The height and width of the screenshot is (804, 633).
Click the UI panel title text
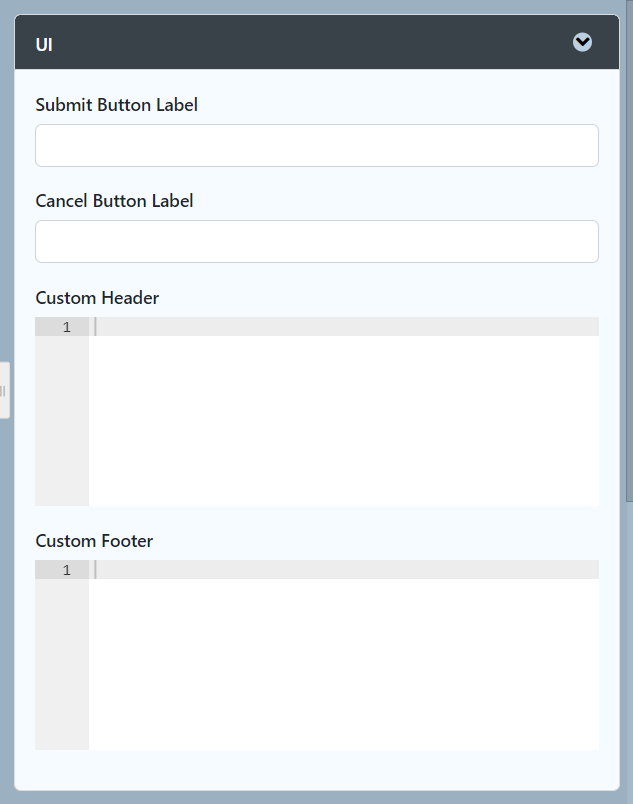44,44
